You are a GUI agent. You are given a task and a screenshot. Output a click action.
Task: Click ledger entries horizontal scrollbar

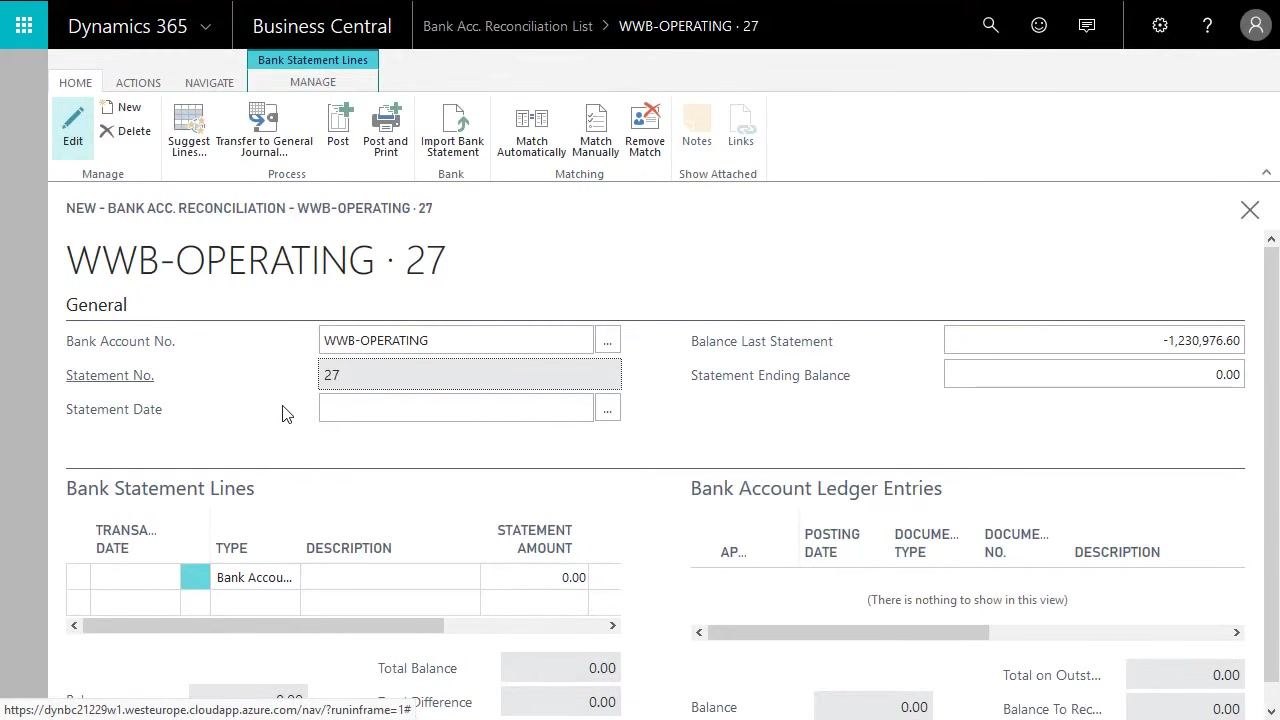[x=848, y=632]
